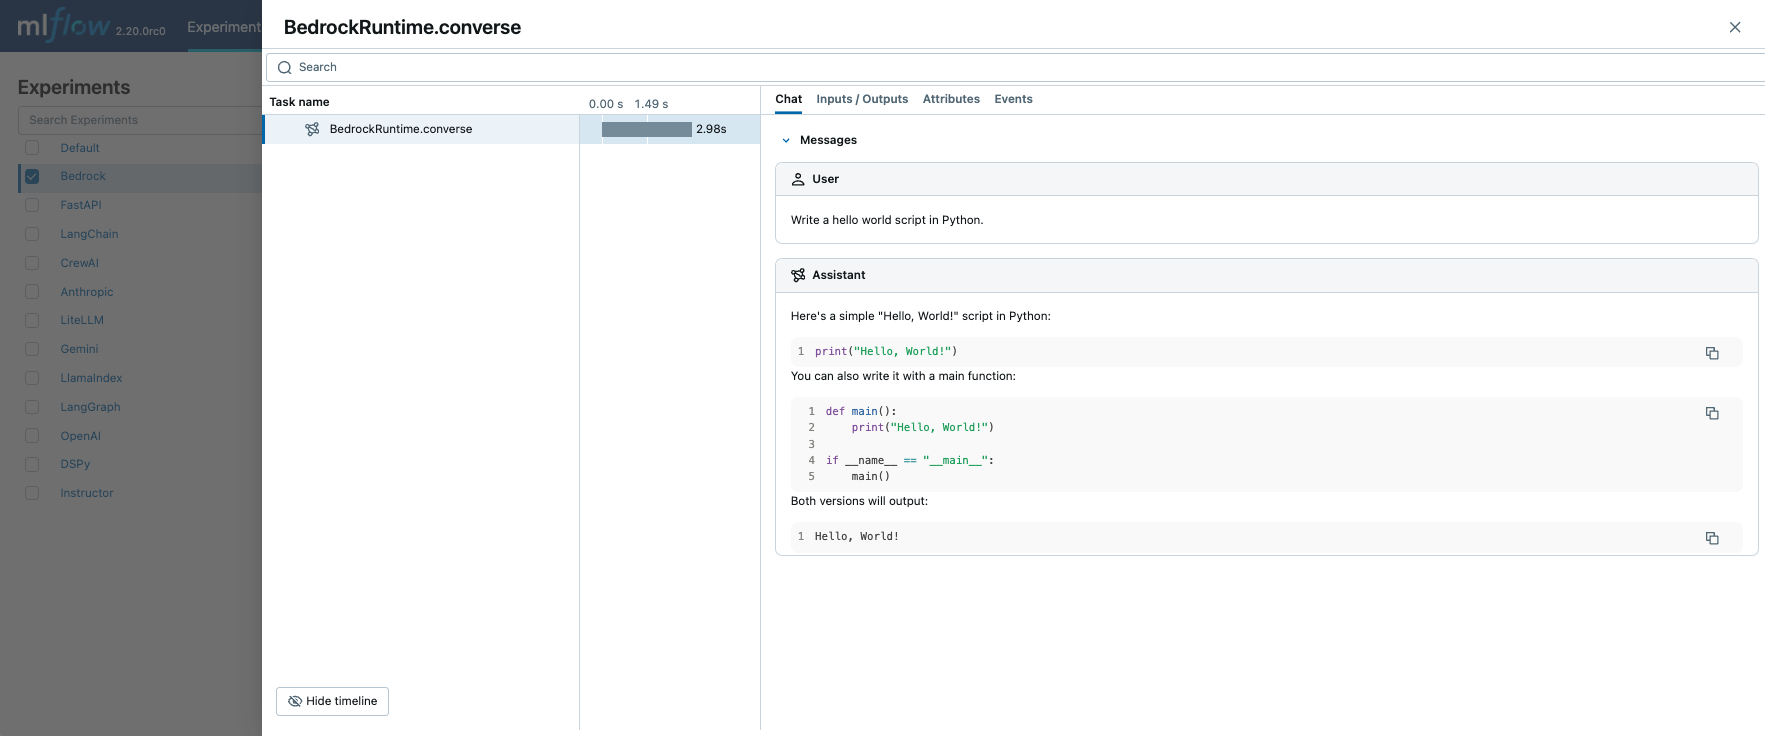The image size is (1765, 736).
Task: Open the Instructor experiment link
Action: click(x=87, y=493)
